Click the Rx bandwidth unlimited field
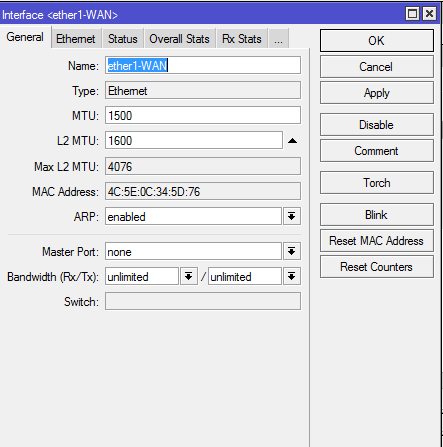This screenshot has height=447, width=443. pyautogui.click(x=142, y=276)
